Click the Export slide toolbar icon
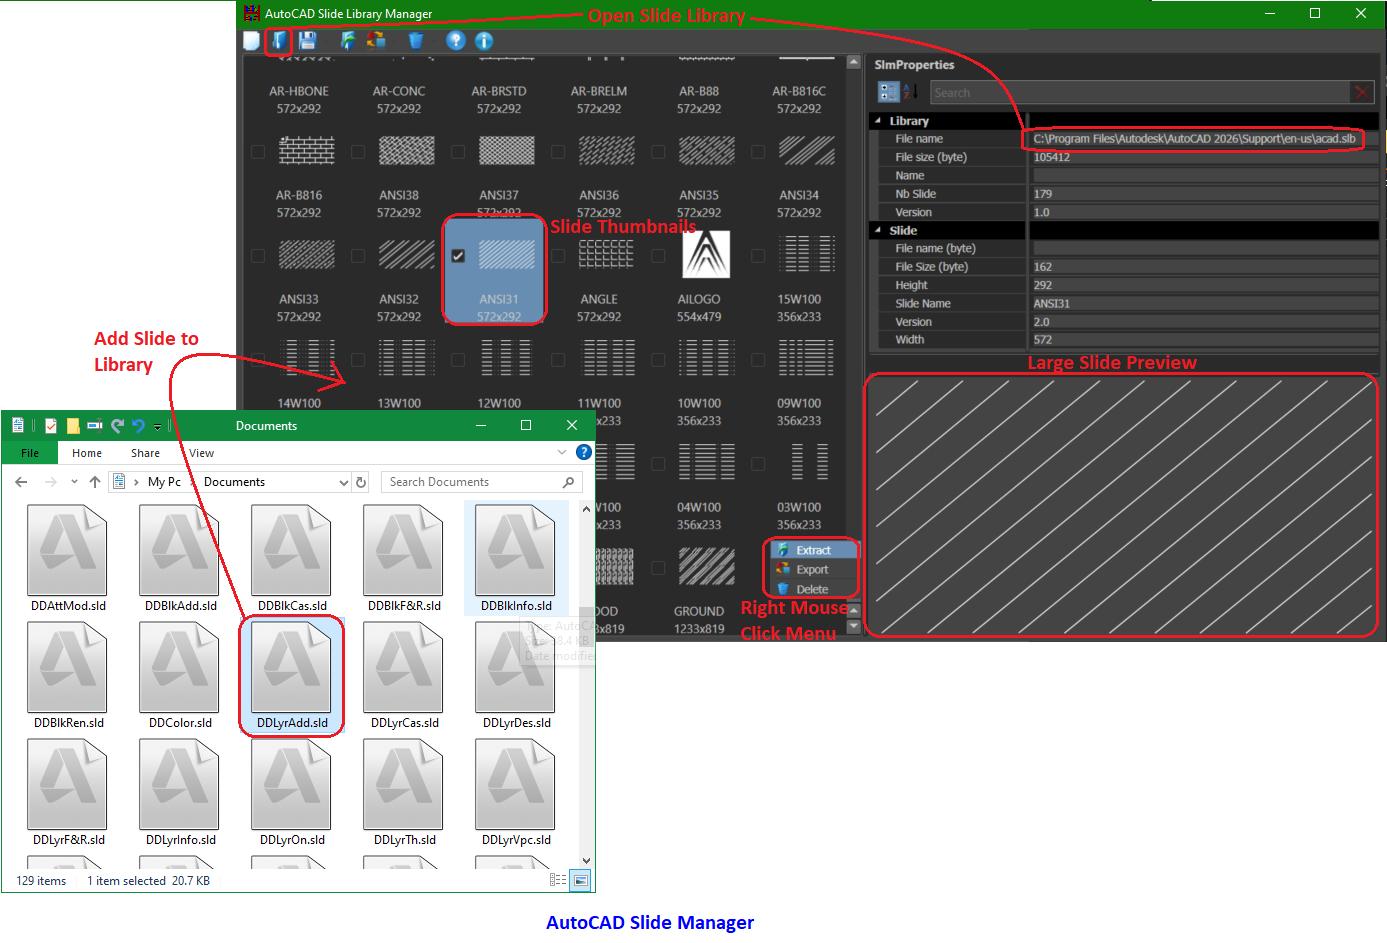This screenshot has height=943, width=1387. [x=376, y=41]
